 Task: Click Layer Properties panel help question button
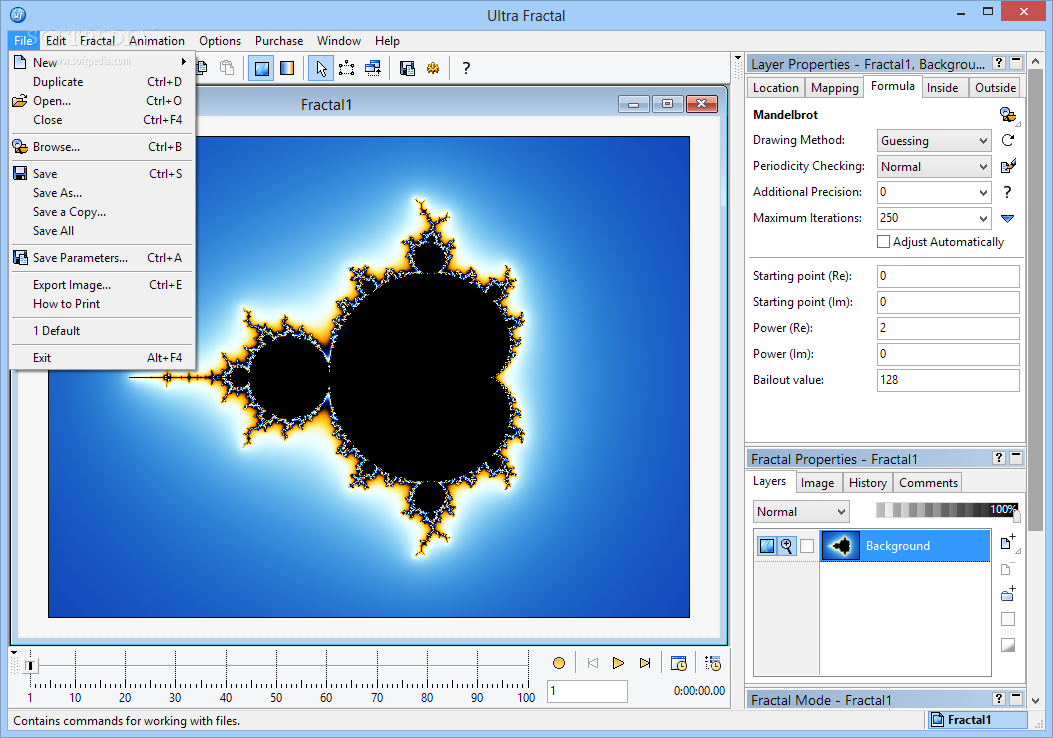click(x=999, y=63)
